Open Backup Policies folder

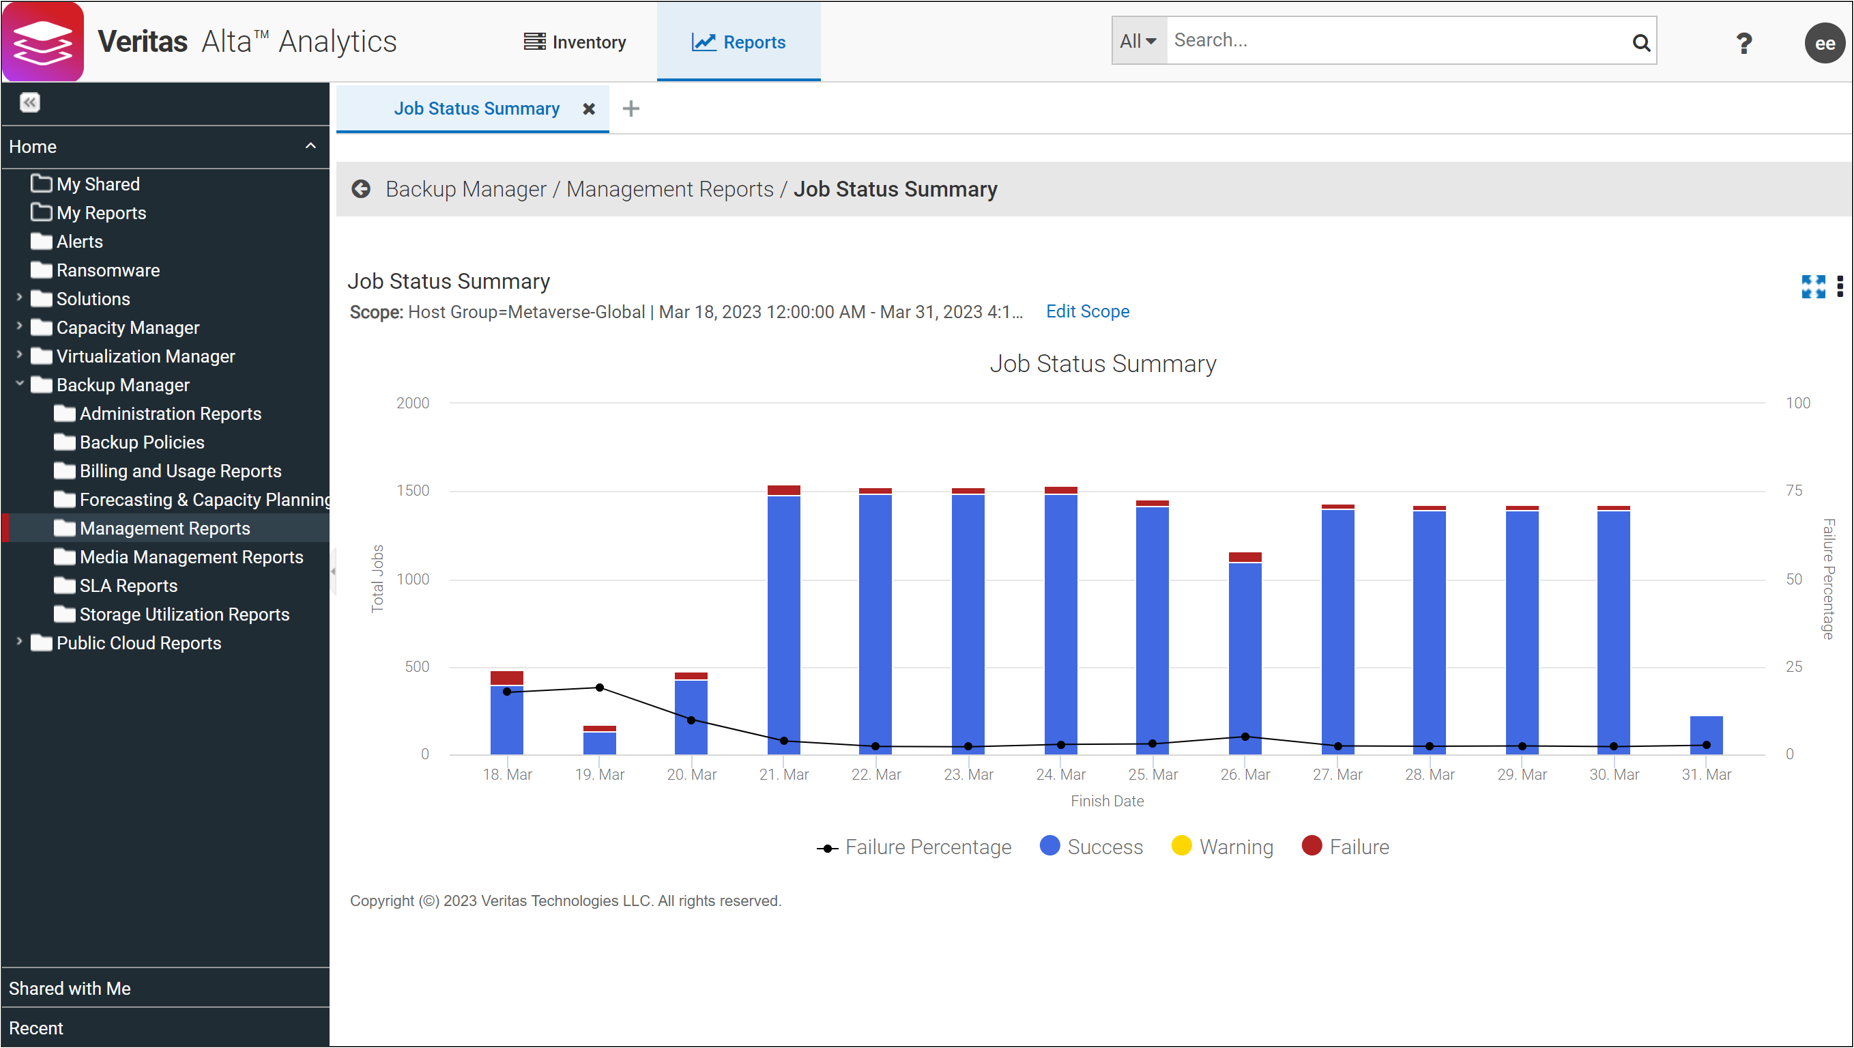[130, 442]
